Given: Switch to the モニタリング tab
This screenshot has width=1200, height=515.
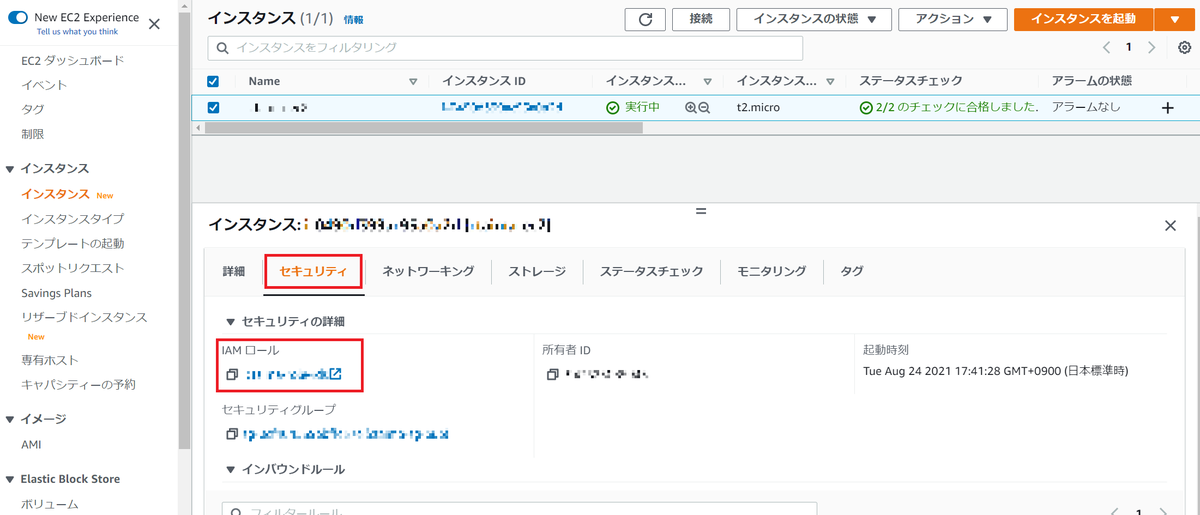Looking at the screenshot, I should click(771, 271).
